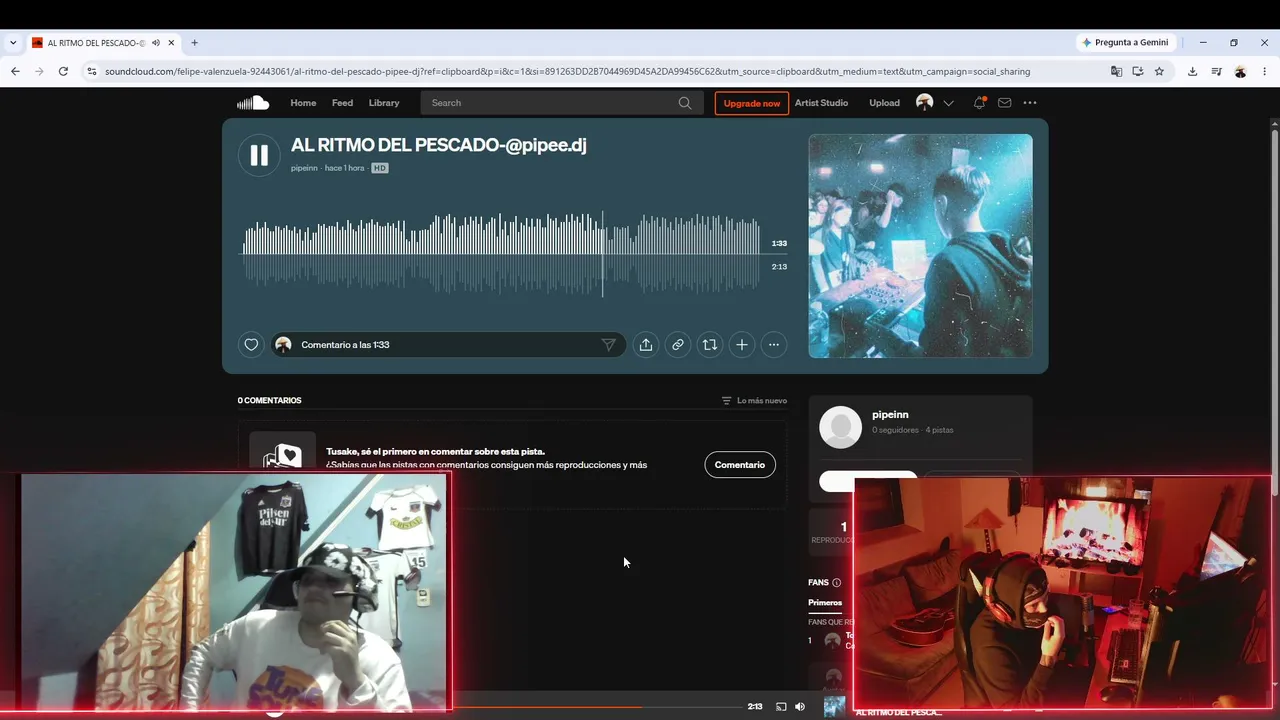Open Chrome media control icon
This screenshot has width=1280, height=720.
[x=1216, y=71]
